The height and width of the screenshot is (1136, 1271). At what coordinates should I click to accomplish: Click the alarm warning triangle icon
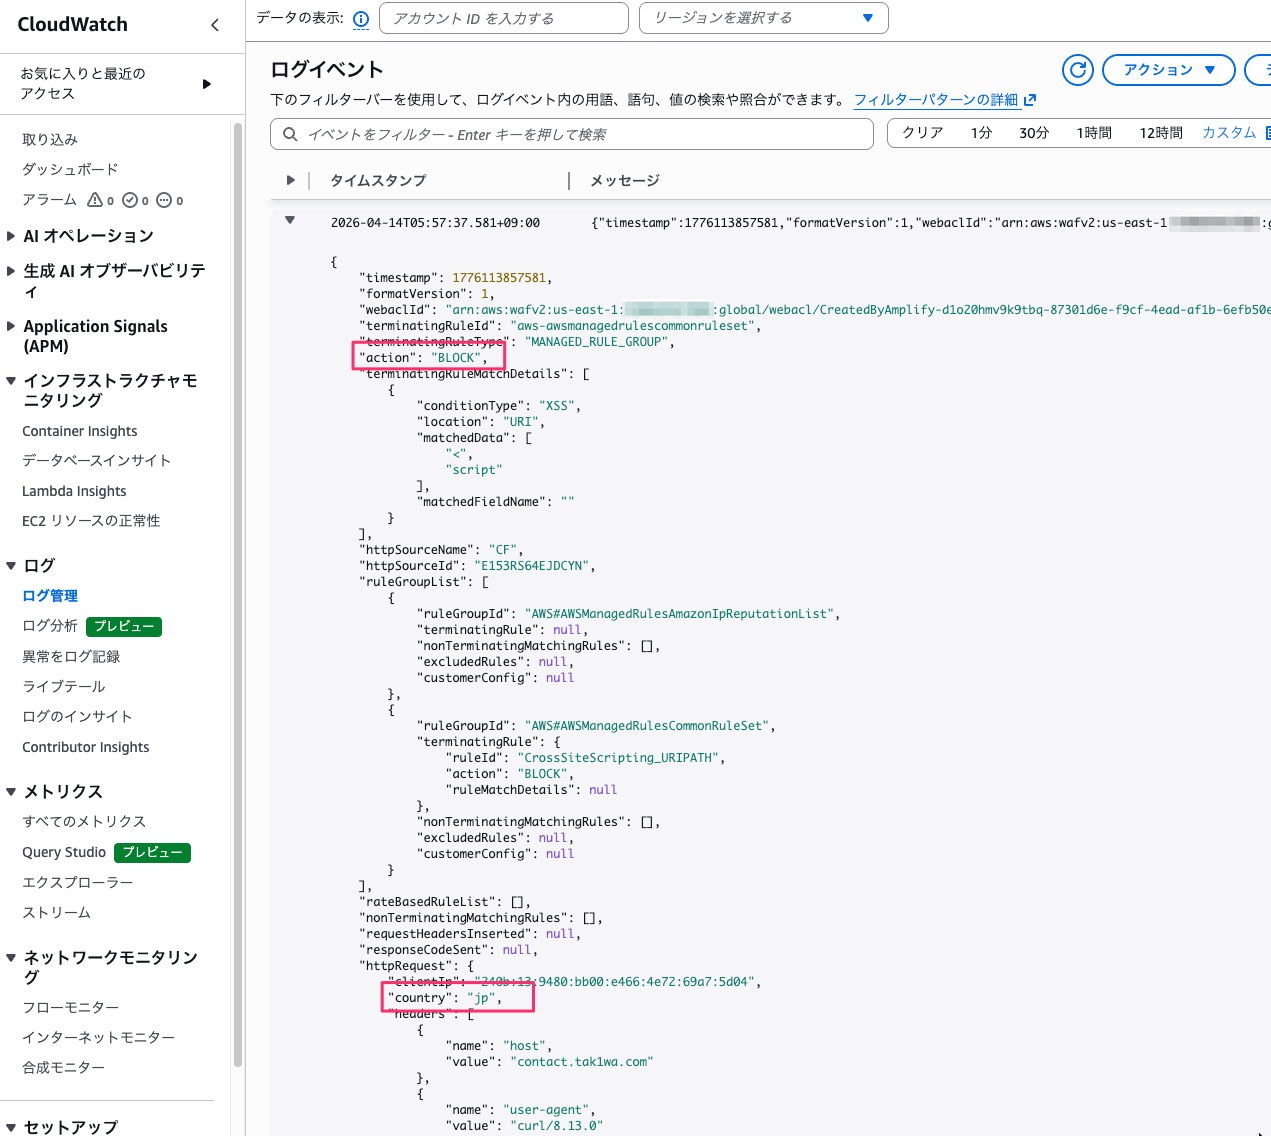[95, 200]
